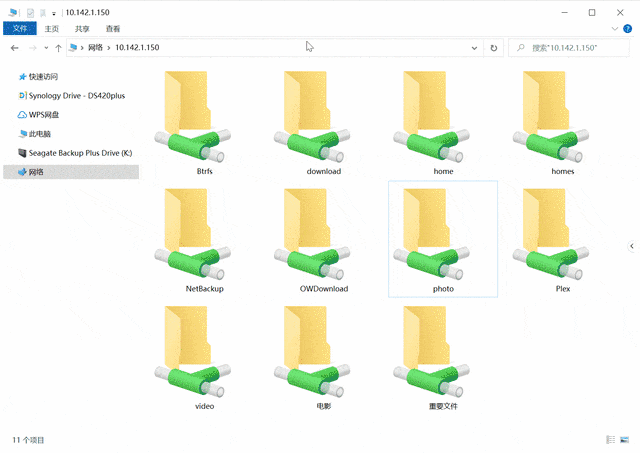Open the download shared folder icon

point(312,117)
